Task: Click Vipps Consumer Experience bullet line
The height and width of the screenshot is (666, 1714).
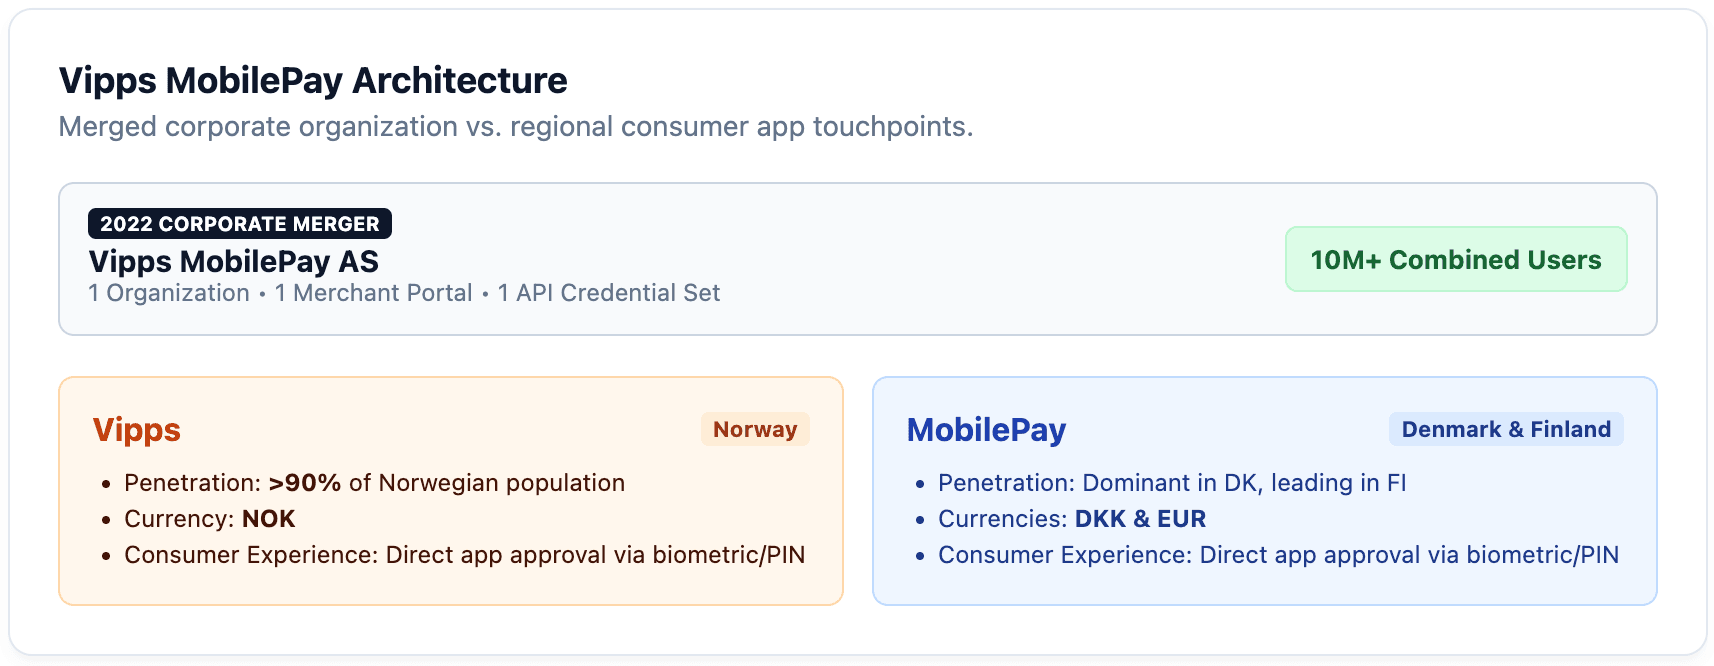Action: click(464, 555)
